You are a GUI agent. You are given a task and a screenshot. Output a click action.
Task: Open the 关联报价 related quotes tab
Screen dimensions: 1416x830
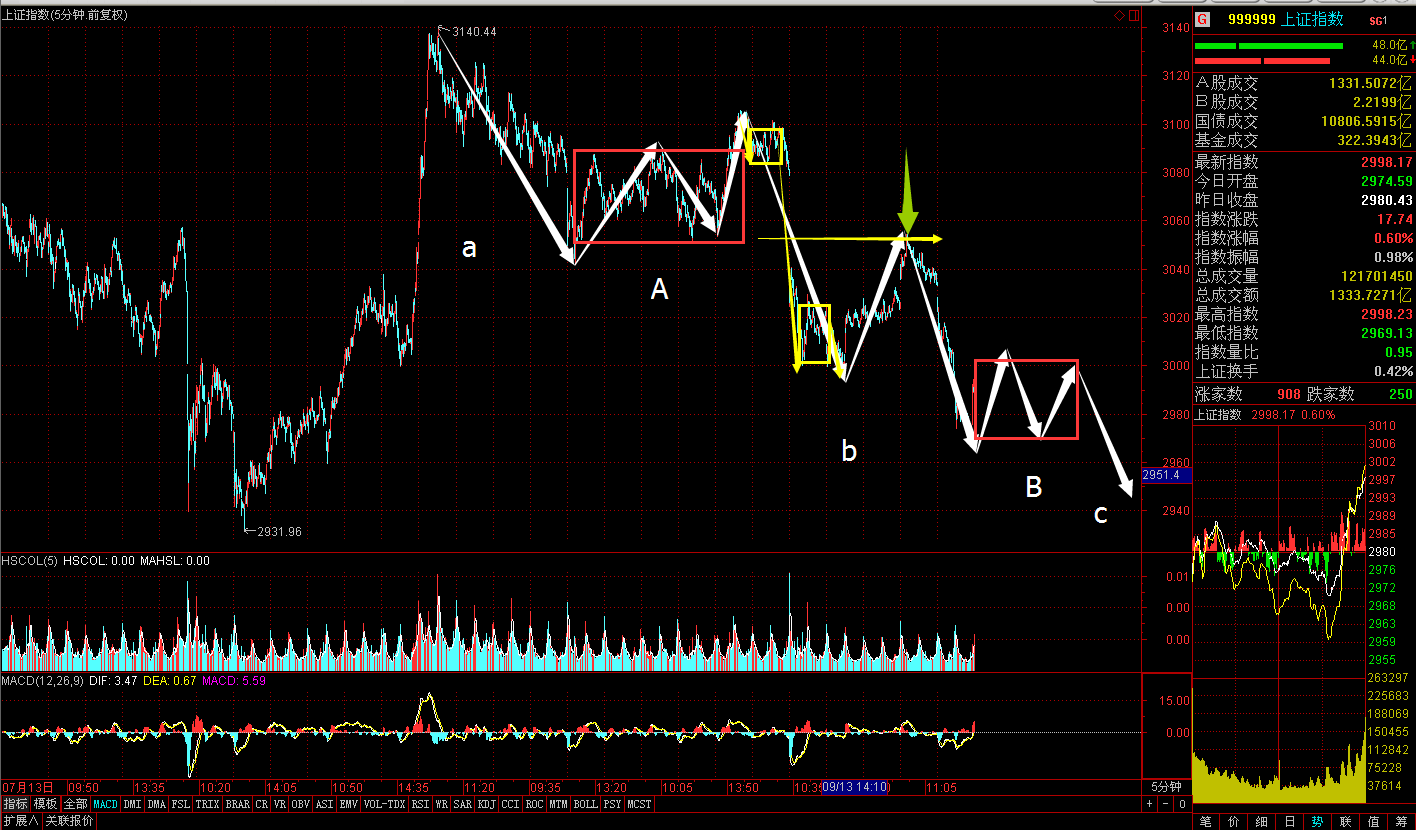pos(69,821)
